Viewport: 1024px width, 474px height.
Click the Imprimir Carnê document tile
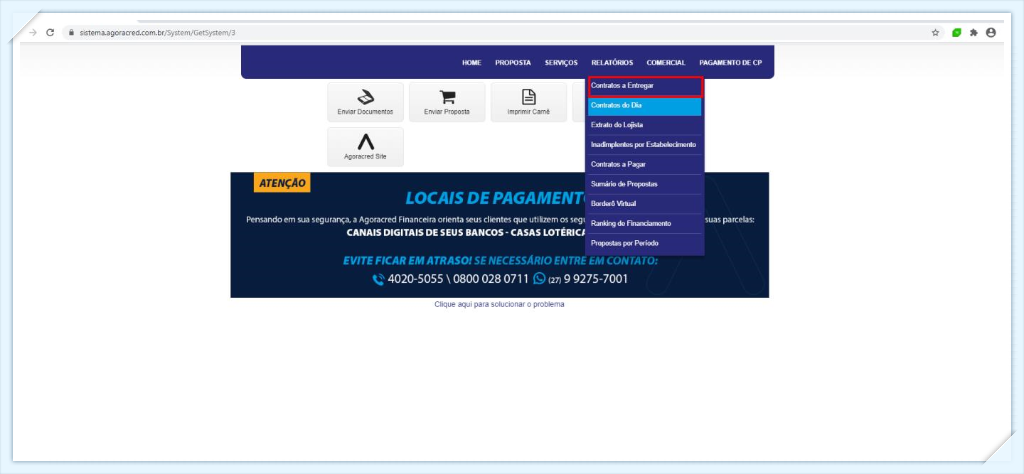click(528, 102)
